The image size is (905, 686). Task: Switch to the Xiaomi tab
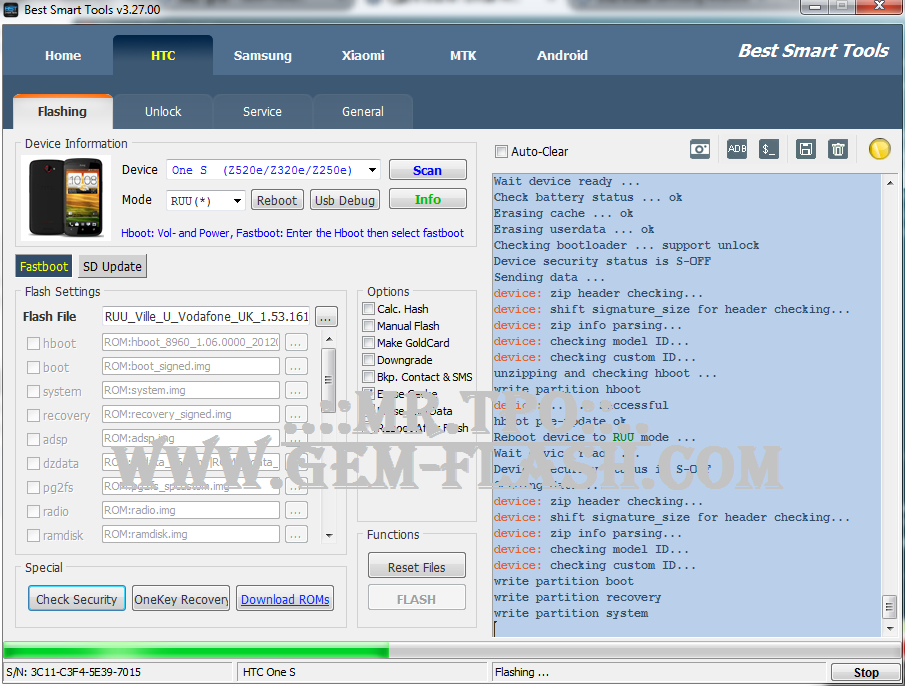pyautogui.click(x=363, y=55)
